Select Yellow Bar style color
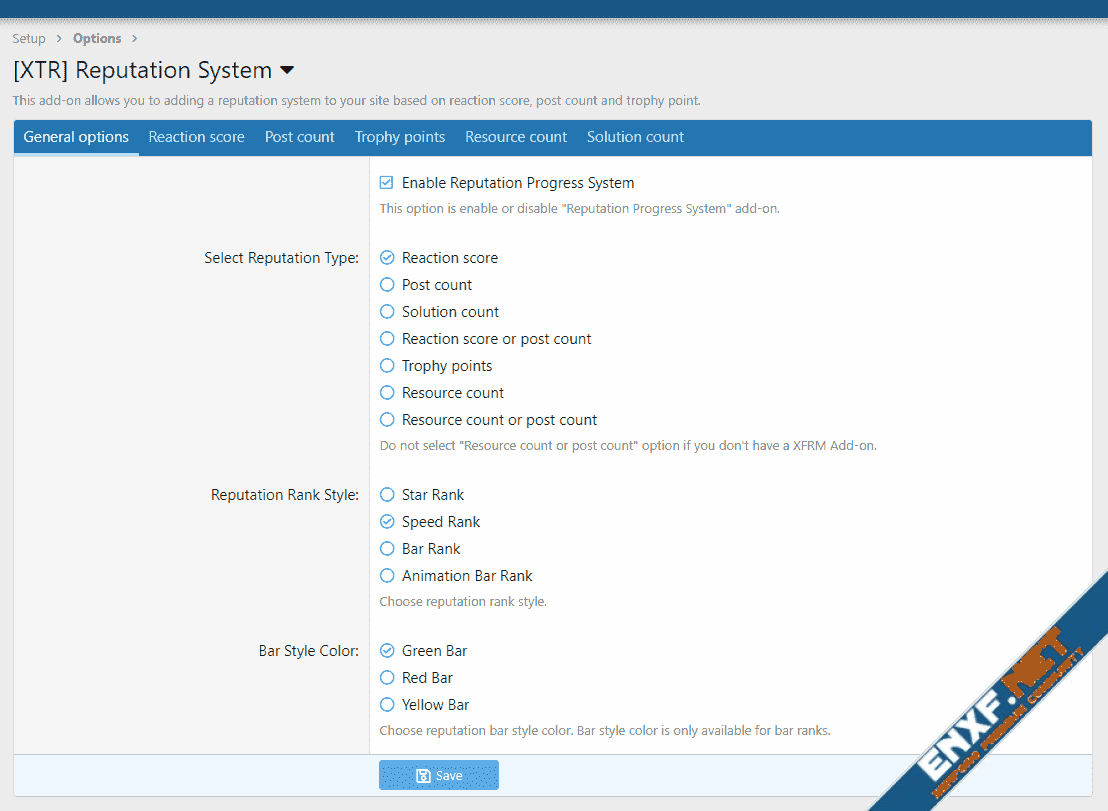The width and height of the screenshot is (1108, 811). (x=387, y=705)
